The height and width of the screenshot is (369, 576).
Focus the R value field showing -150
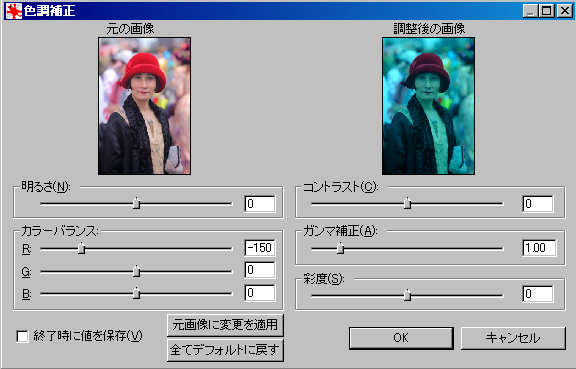click(260, 248)
